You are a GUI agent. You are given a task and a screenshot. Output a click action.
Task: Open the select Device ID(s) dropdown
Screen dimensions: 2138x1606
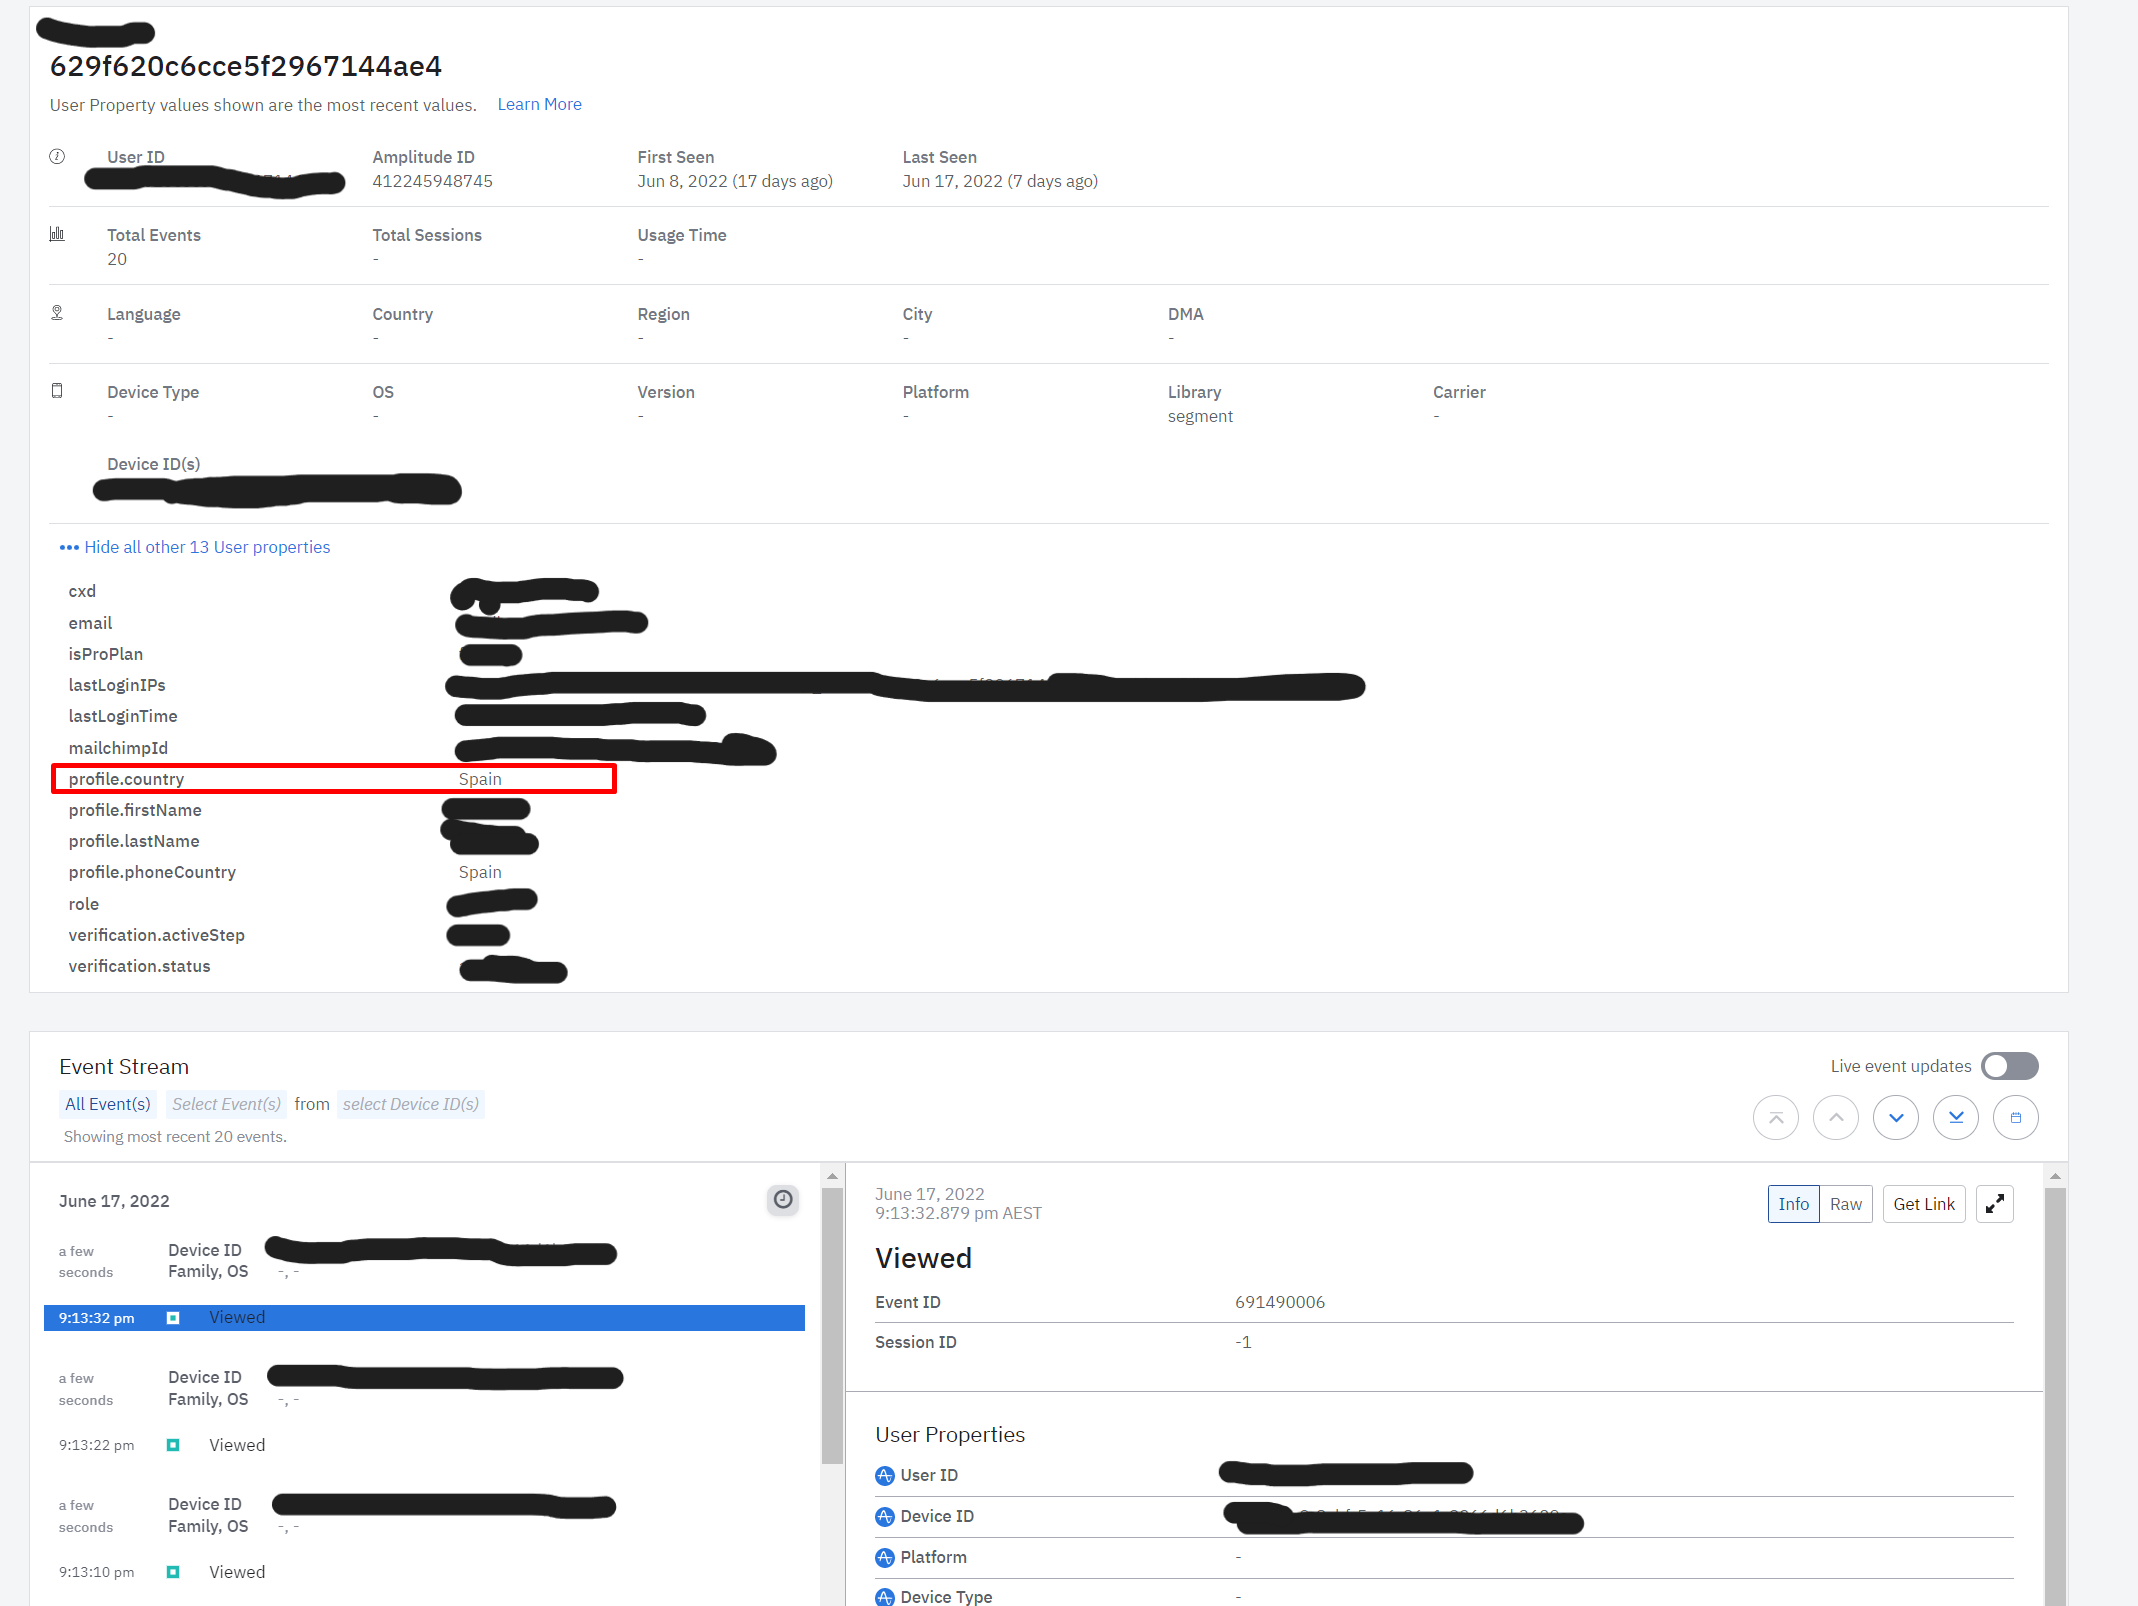[x=410, y=1104]
